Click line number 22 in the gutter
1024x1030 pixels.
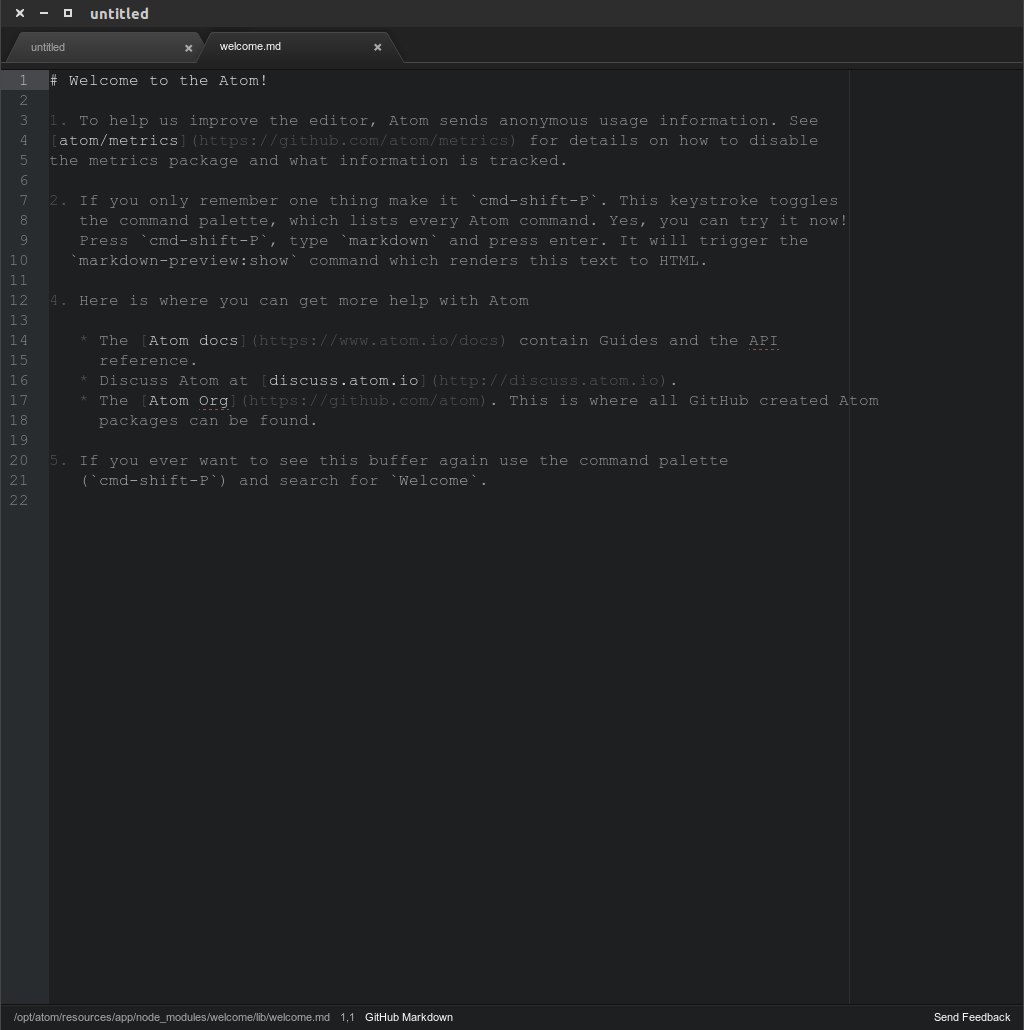tap(19, 501)
